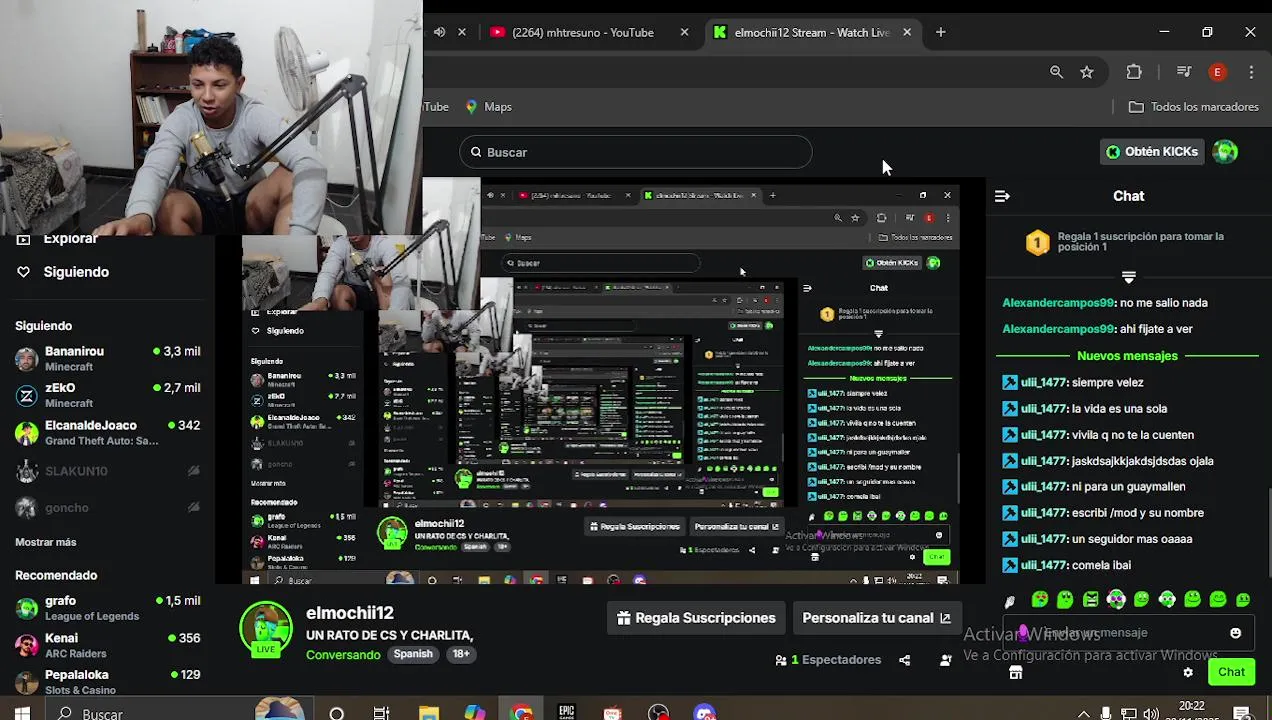Image resolution: width=1272 pixels, height=720 pixels.
Task: Bookmark this page with the star icon
Action: click(1087, 72)
